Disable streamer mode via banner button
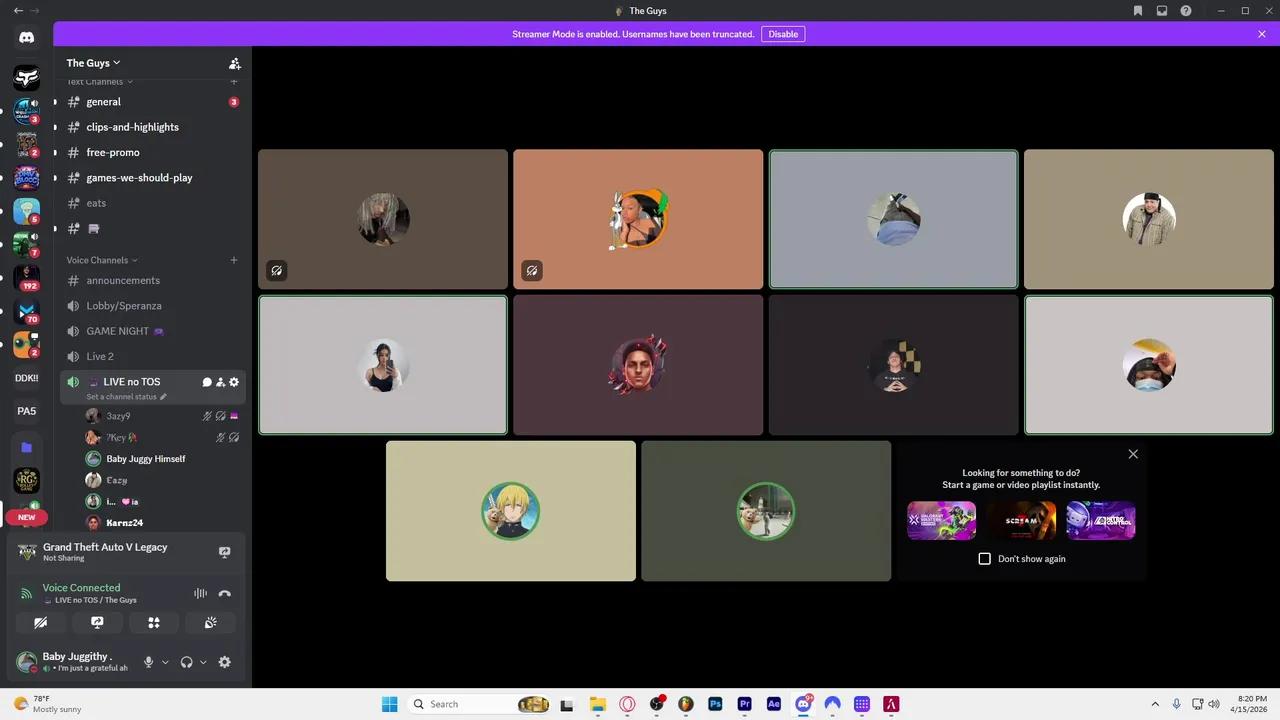1280x720 pixels. click(x=783, y=34)
